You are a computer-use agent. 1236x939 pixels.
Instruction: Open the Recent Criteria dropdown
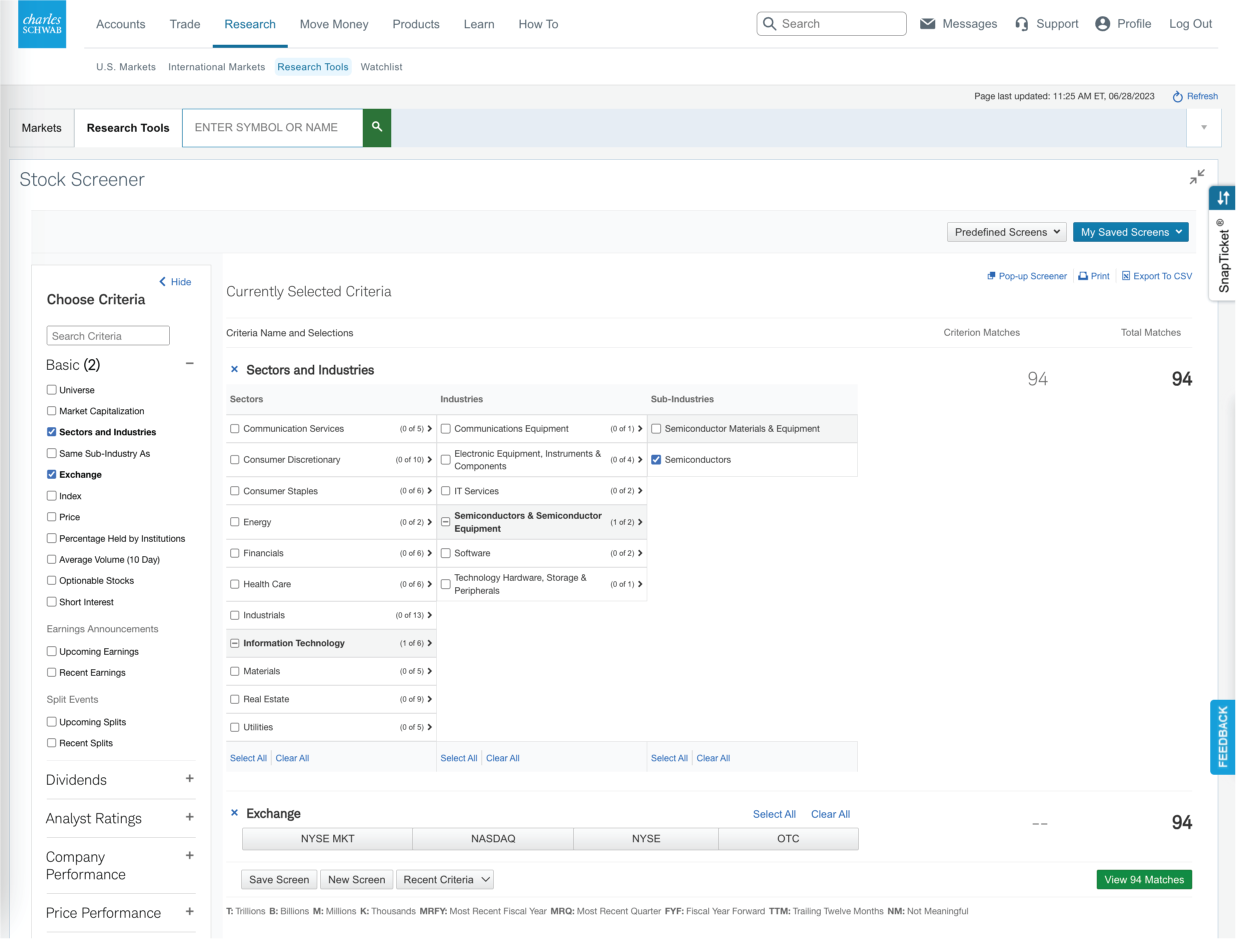[445, 880]
